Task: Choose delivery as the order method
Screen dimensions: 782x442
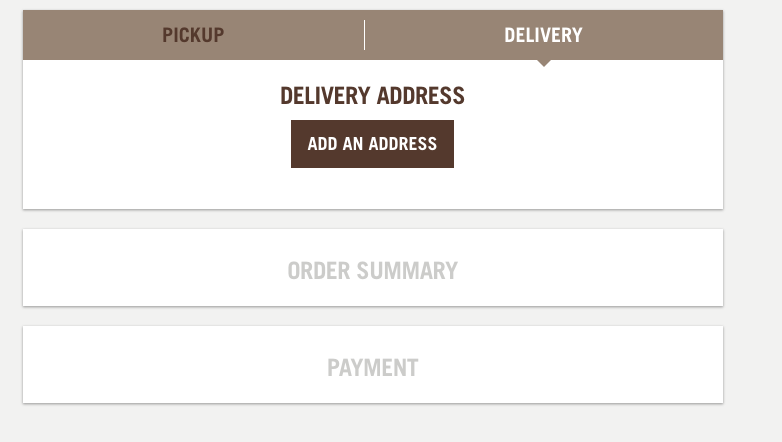Action: tap(544, 35)
